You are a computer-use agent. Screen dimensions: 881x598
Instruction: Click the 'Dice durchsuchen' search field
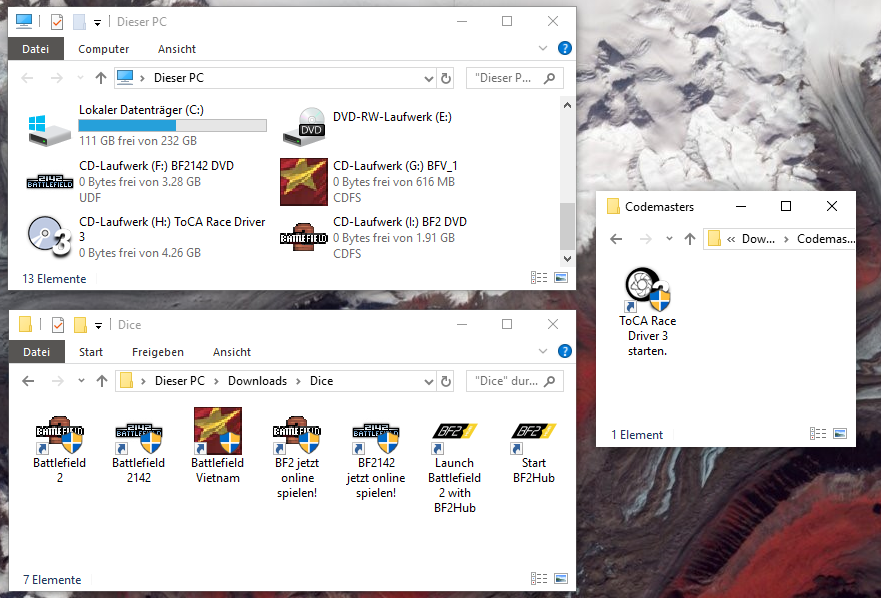515,381
